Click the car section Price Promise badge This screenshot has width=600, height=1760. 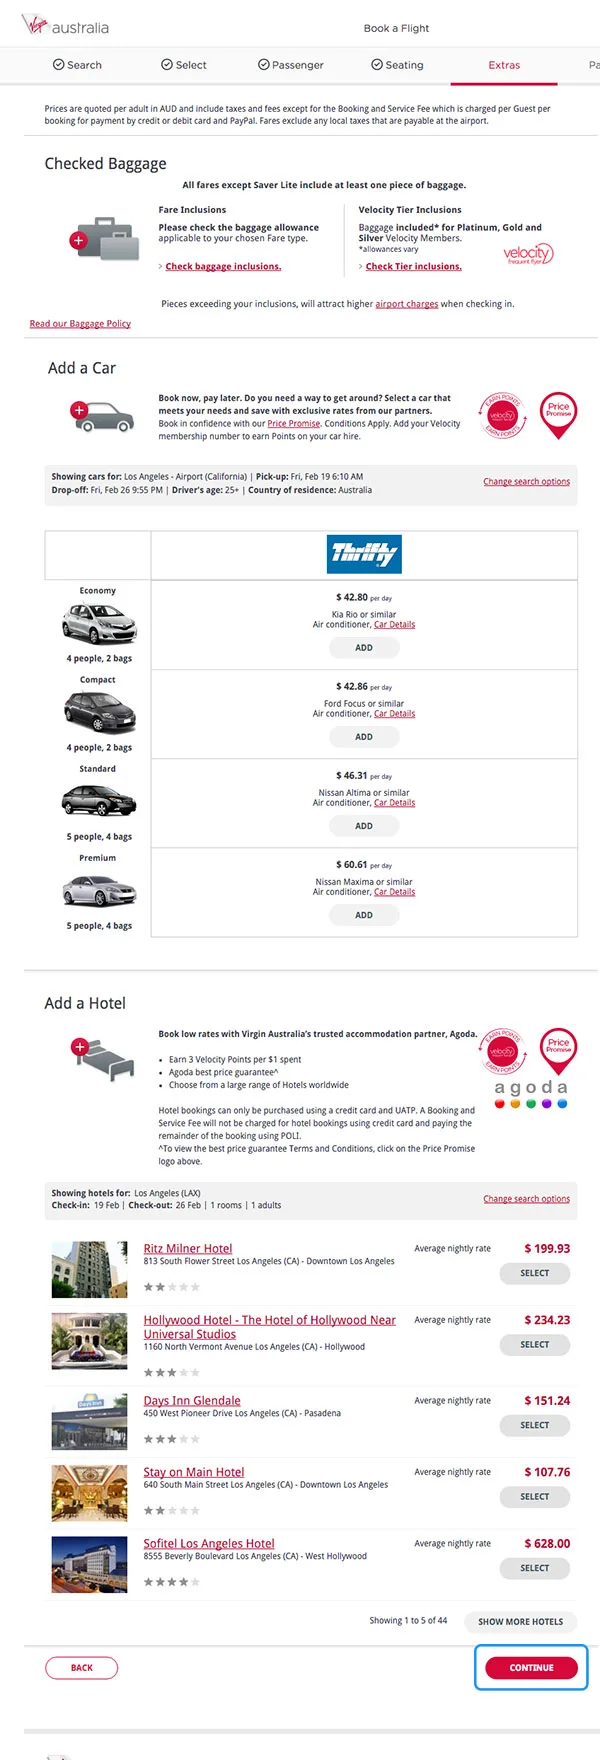[558, 414]
